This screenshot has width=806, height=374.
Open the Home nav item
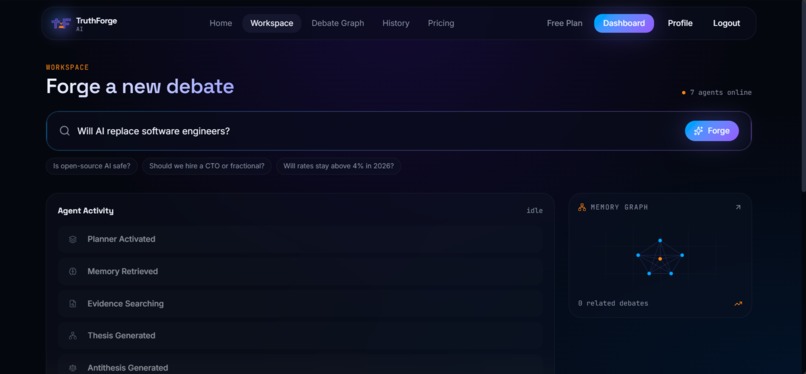(x=221, y=23)
